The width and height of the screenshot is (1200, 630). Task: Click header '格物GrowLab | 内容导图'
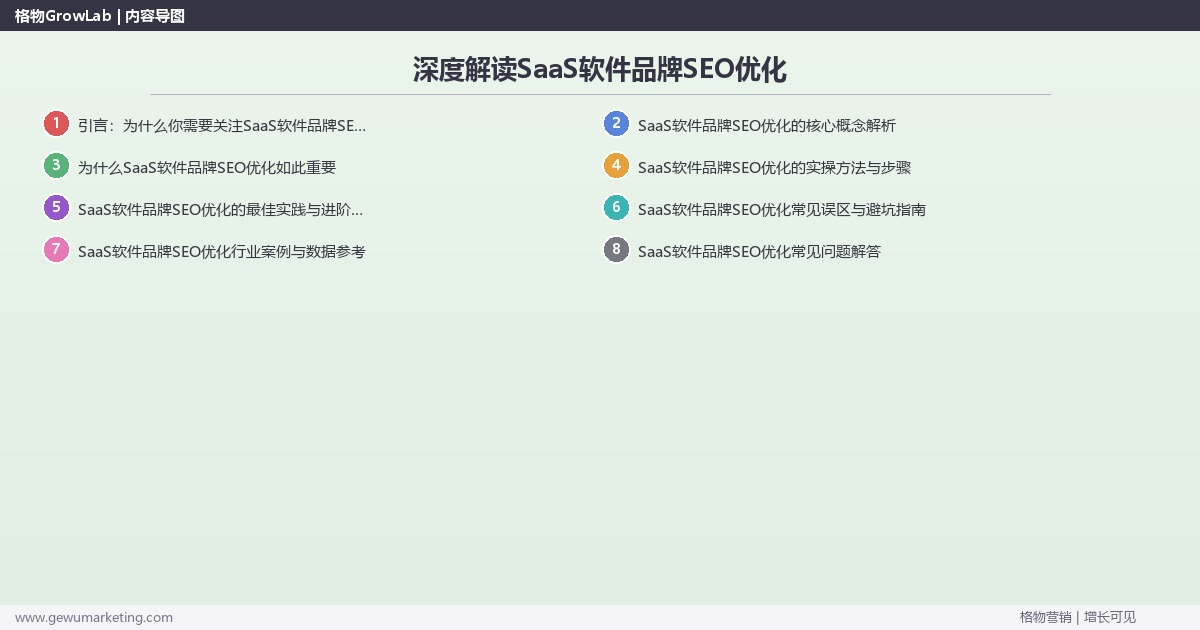coord(100,16)
